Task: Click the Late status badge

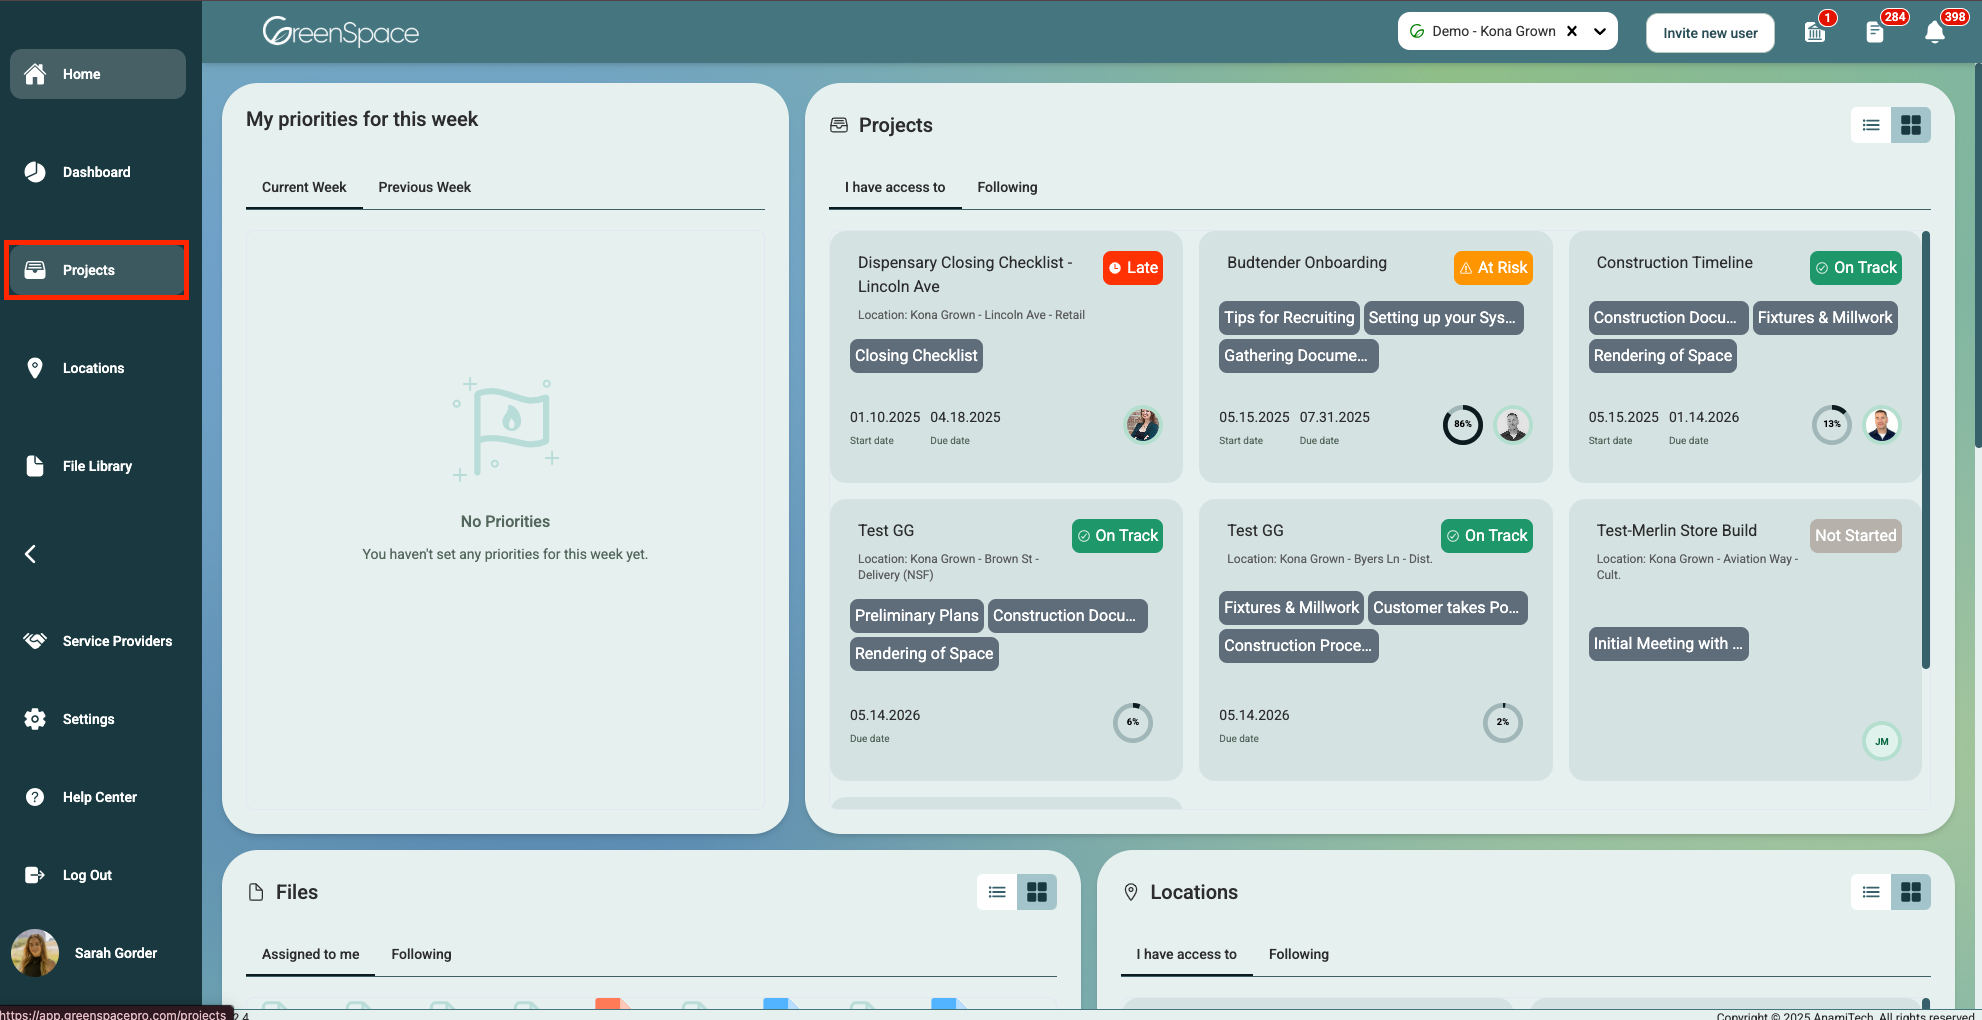Action: [x=1133, y=268]
